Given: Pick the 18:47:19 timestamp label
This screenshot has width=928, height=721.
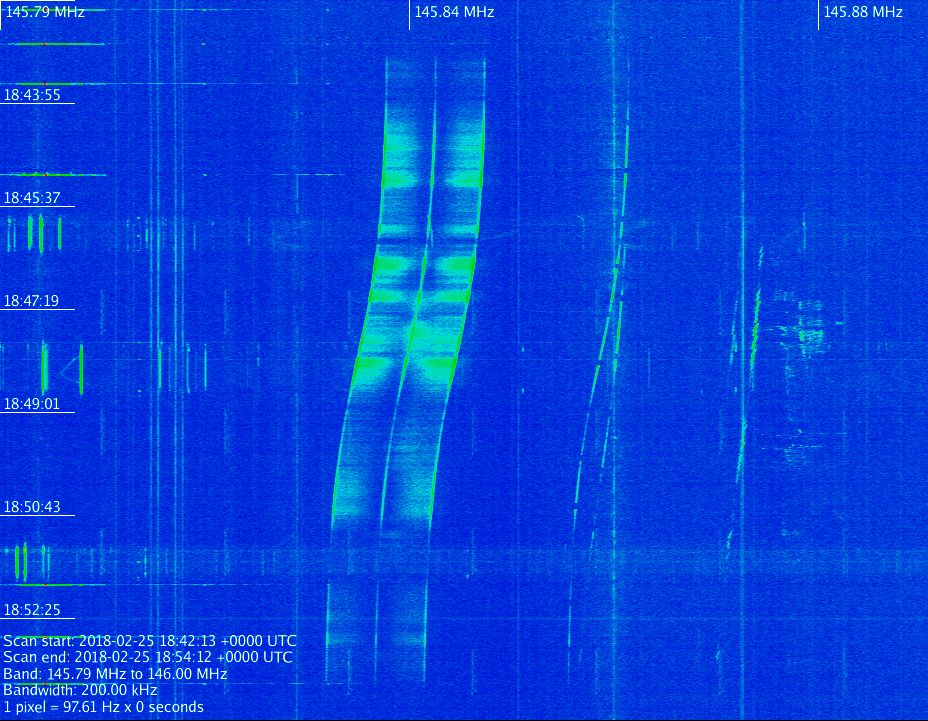Looking at the screenshot, I should 32,301.
